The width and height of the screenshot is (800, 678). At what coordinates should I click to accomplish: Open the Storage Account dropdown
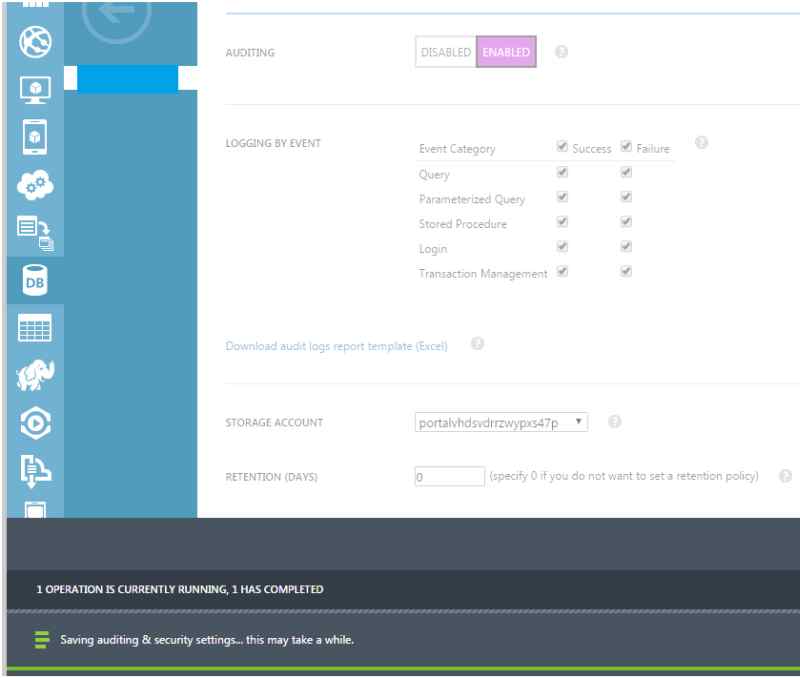pyautogui.click(x=501, y=422)
